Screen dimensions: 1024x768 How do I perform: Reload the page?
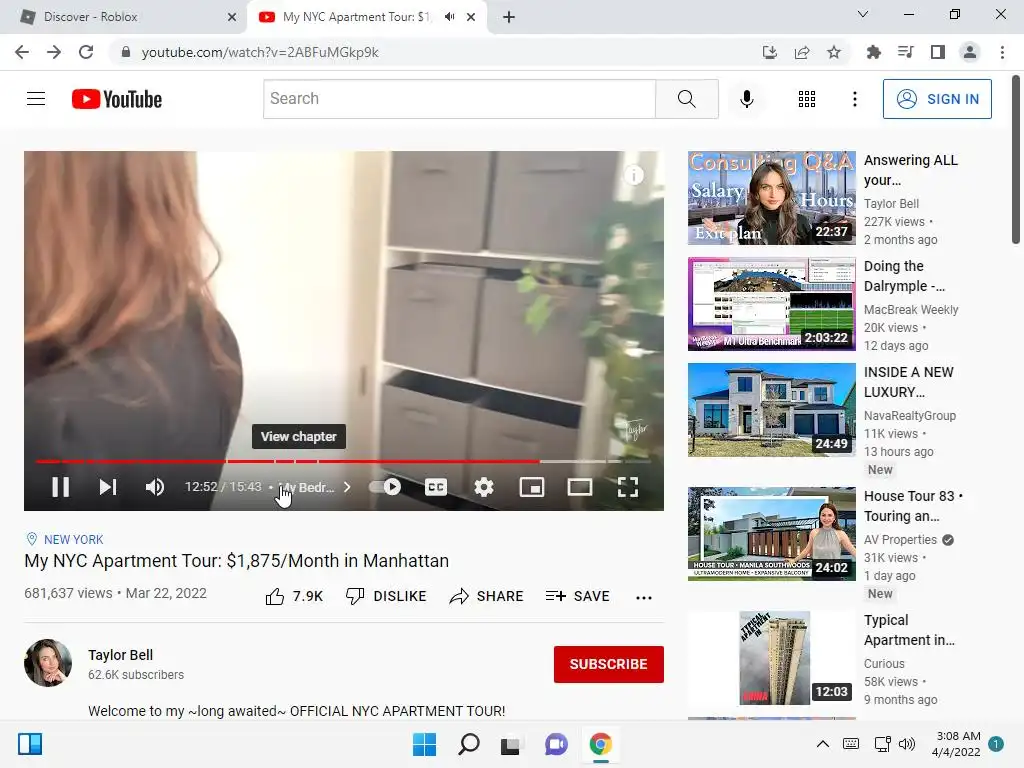point(86,52)
